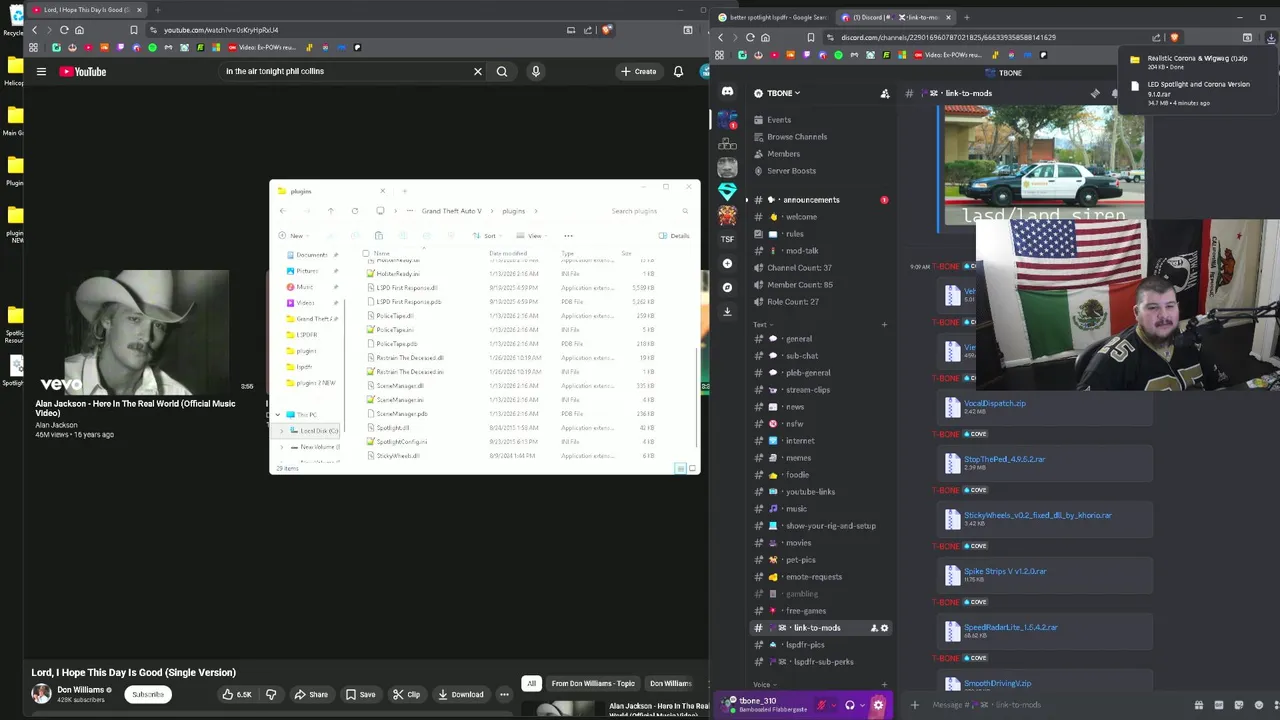Click the Search plugins field

tap(648, 211)
